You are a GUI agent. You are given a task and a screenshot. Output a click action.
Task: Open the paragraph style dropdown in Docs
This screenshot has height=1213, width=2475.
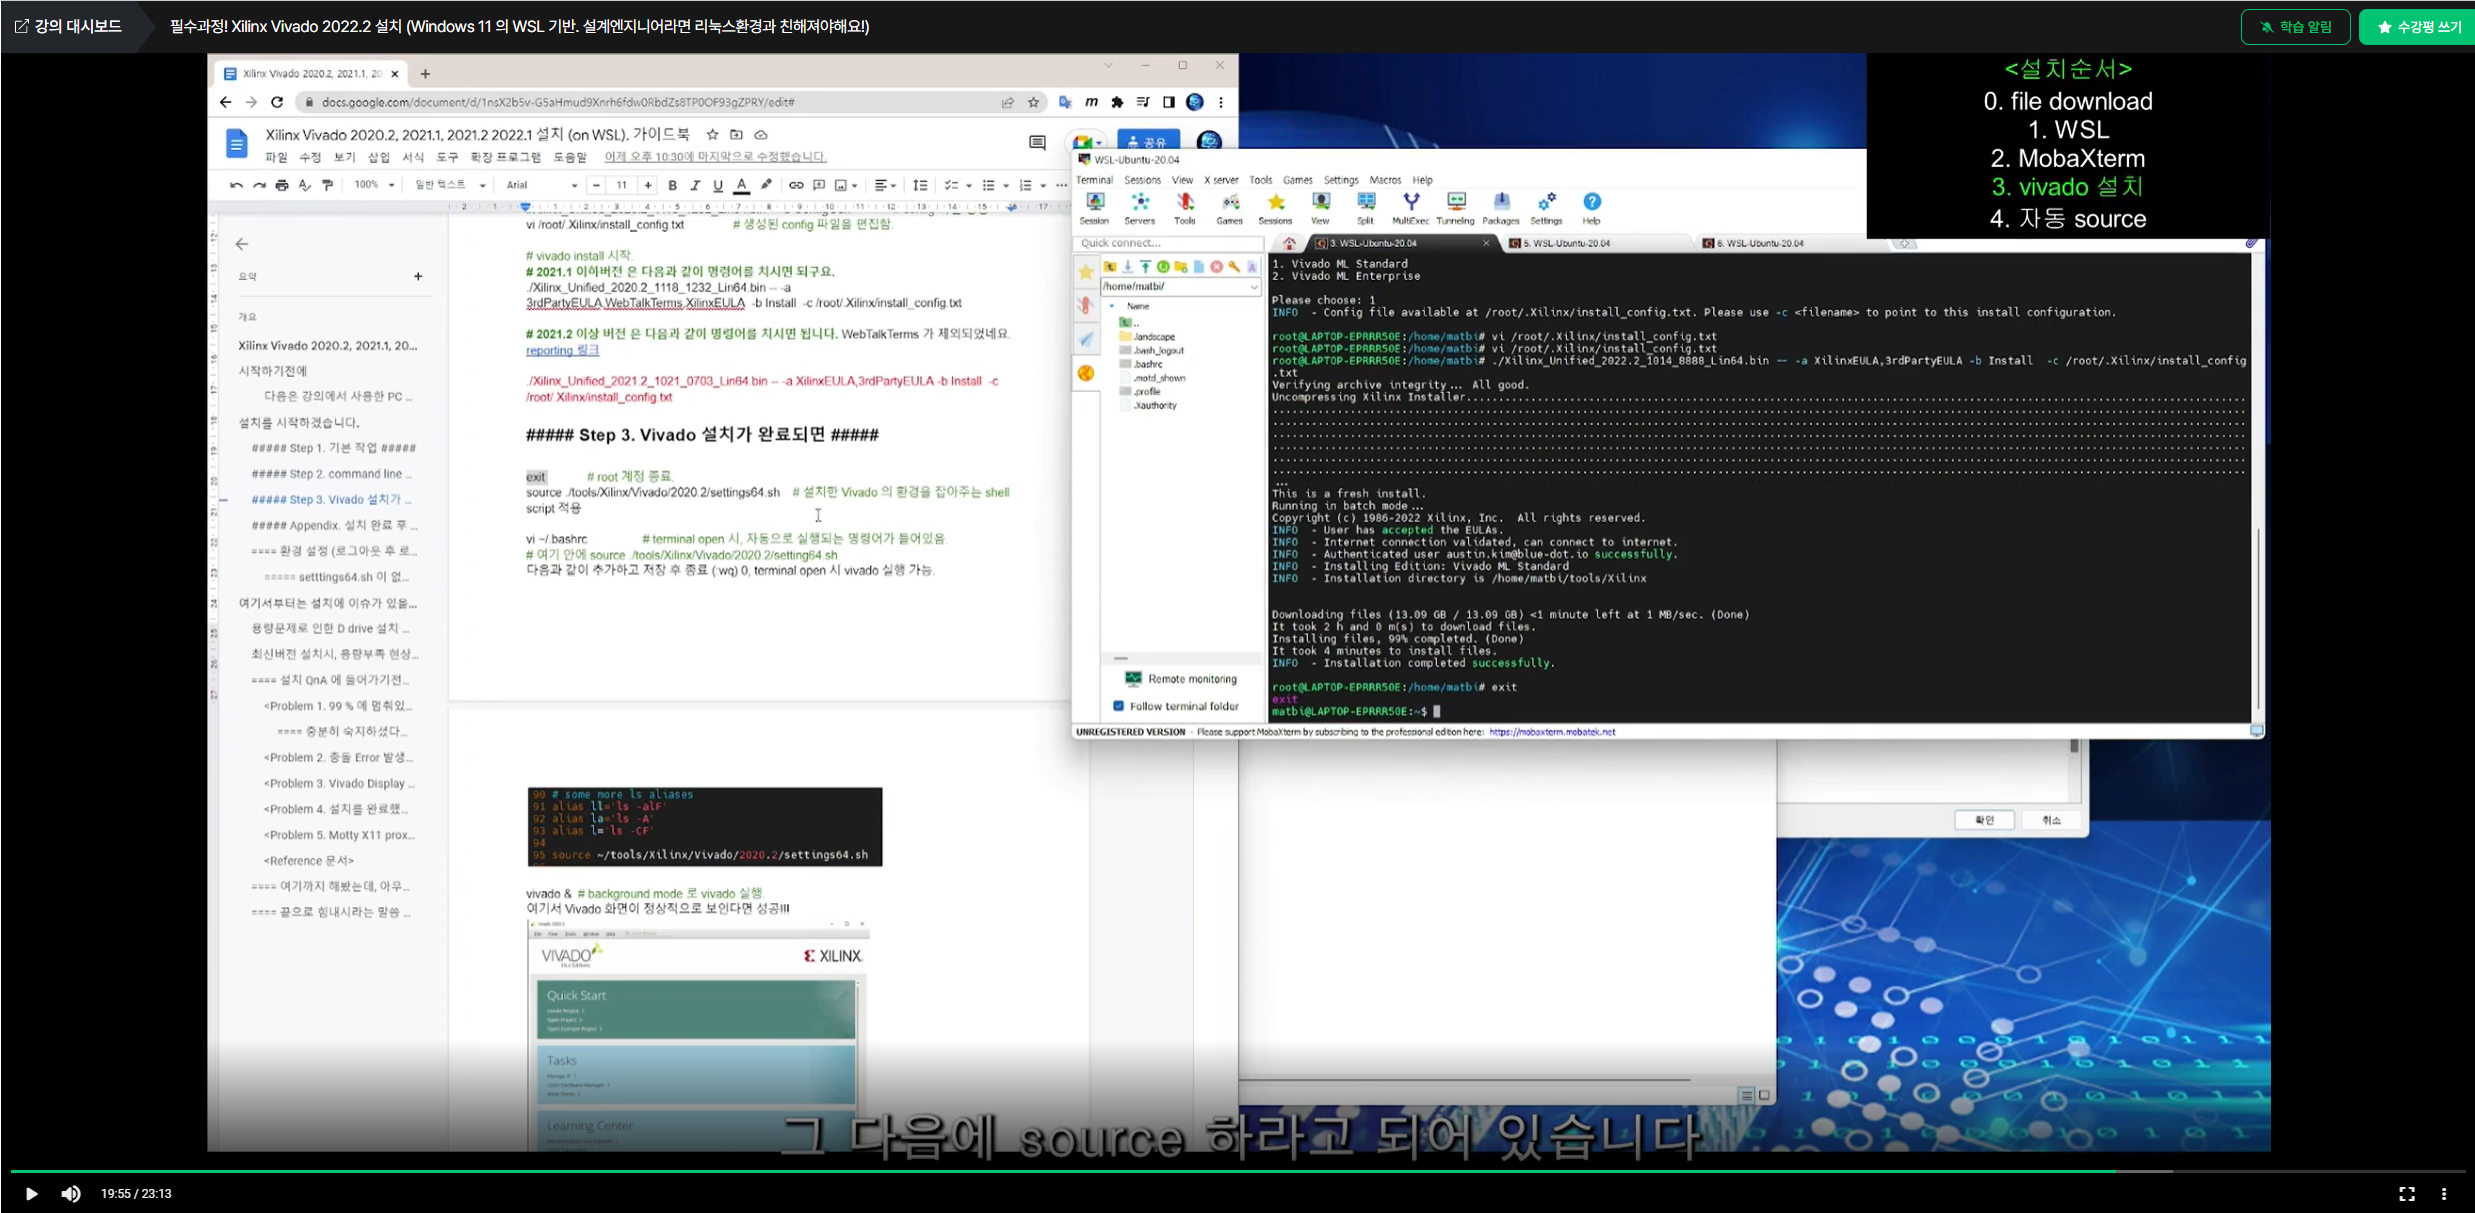tap(450, 185)
